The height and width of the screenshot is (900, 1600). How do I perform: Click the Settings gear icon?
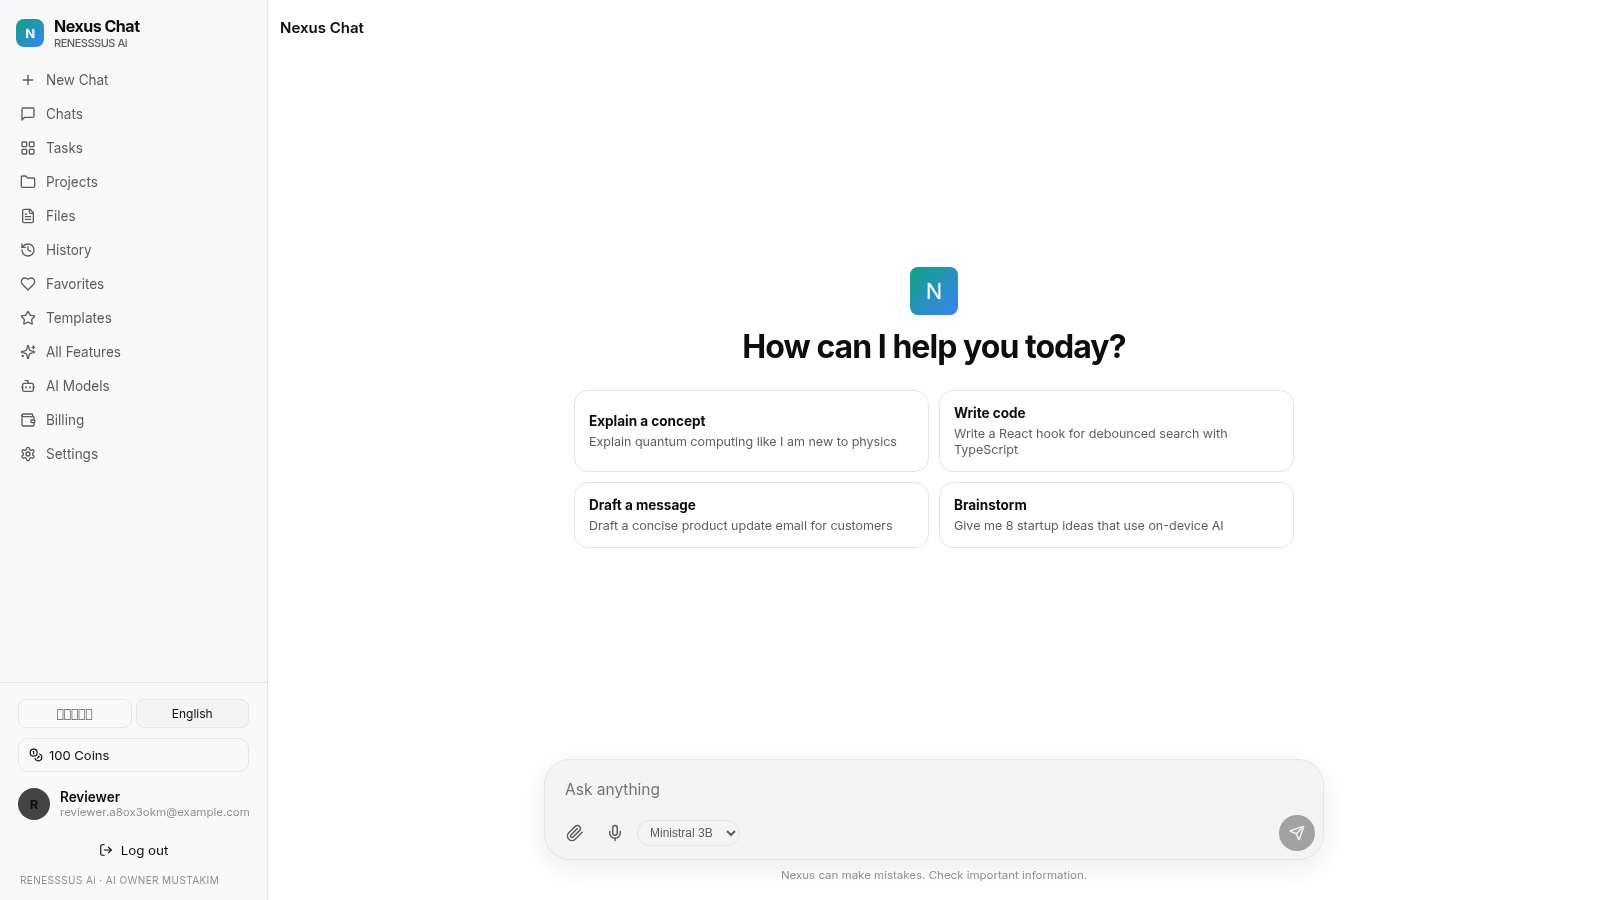pyautogui.click(x=28, y=454)
